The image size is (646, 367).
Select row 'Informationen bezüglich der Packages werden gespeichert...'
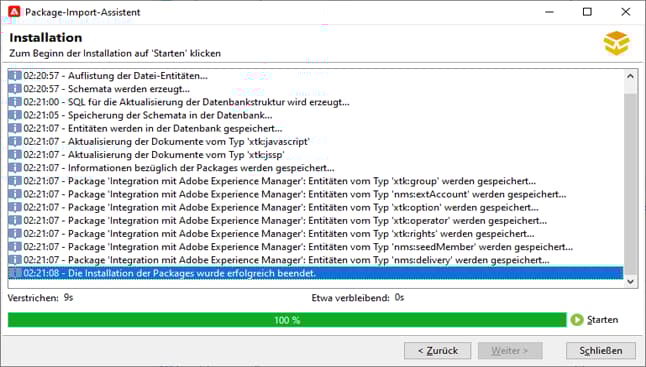[316, 168]
